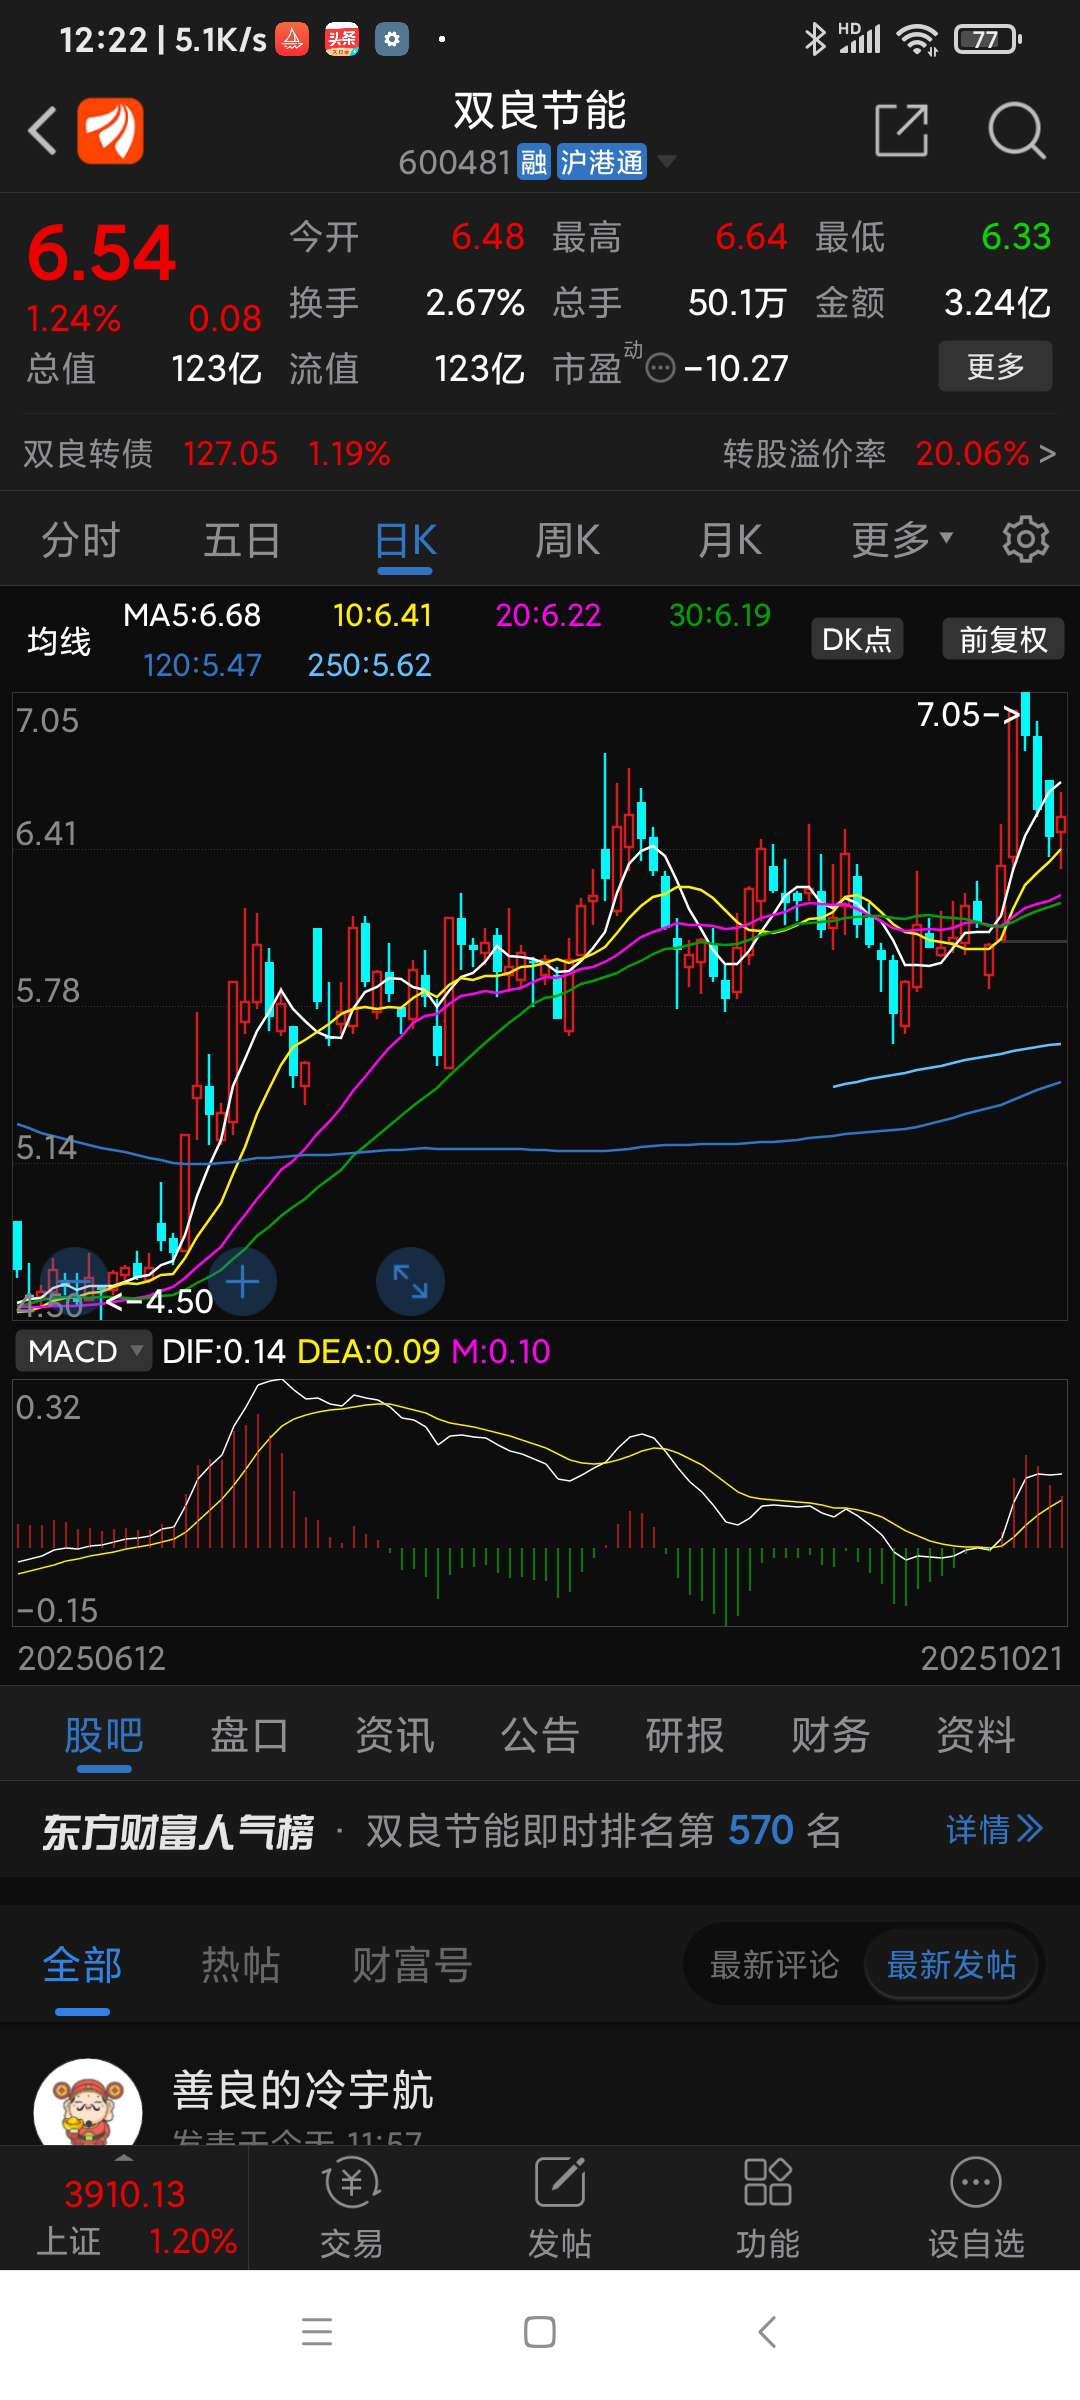
Task: Open the 财务 tab
Action: [x=830, y=1735]
